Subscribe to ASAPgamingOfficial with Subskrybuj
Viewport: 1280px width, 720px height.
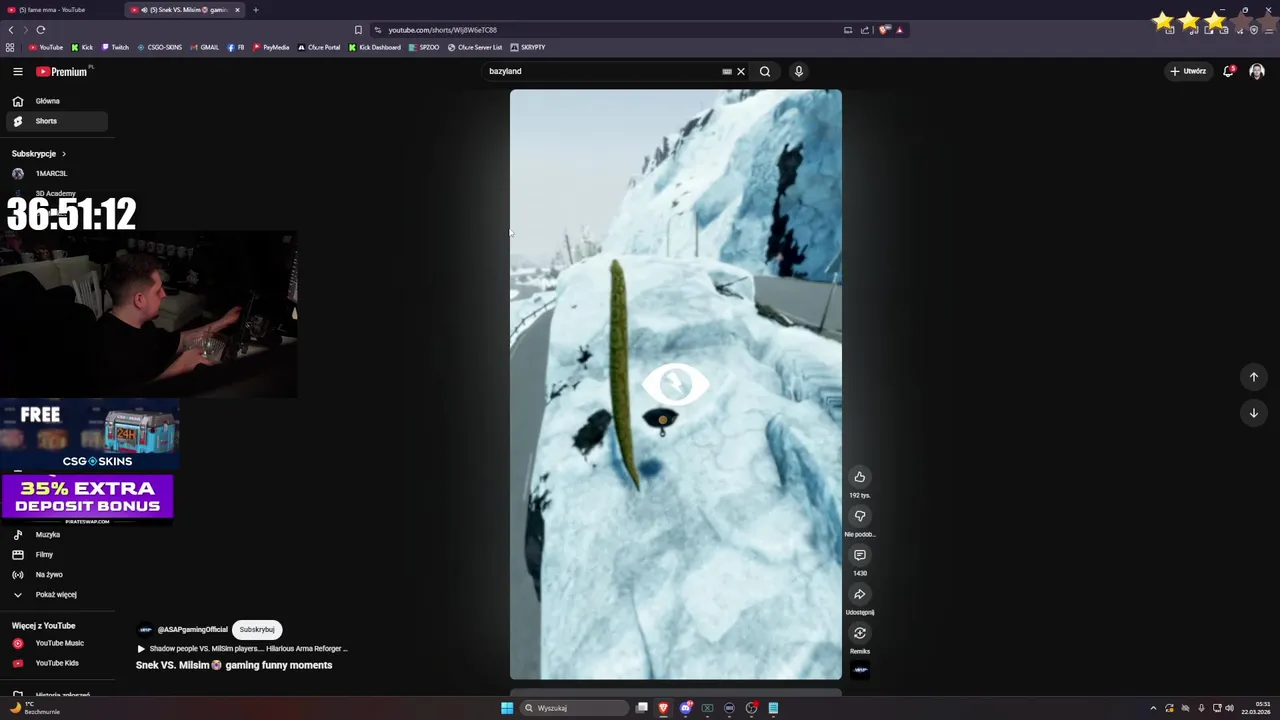pyautogui.click(x=257, y=630)
